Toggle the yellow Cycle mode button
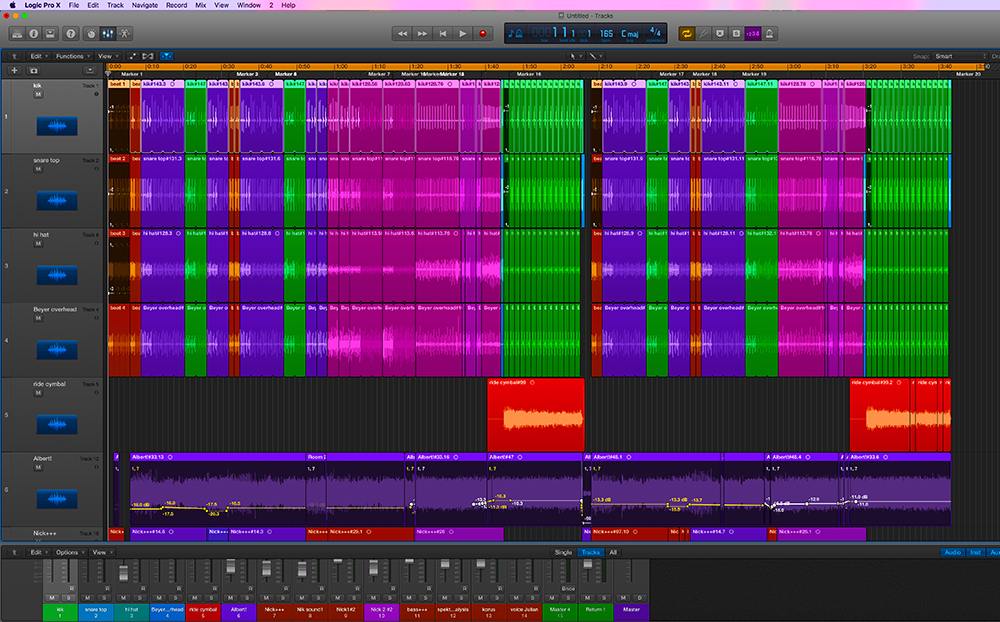Screen dimensions: 1000x622 point(687,34)
